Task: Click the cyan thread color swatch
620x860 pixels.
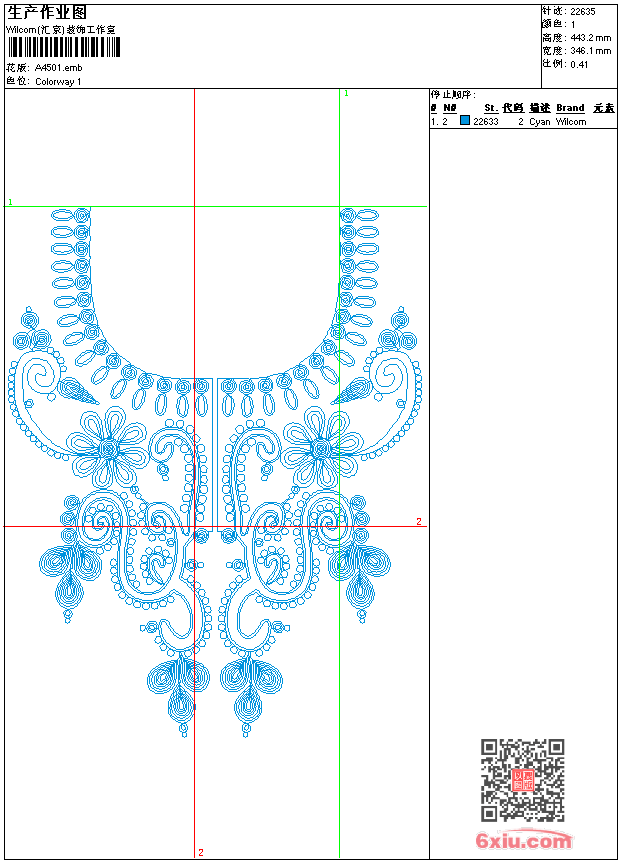Action: click(465, 120)
